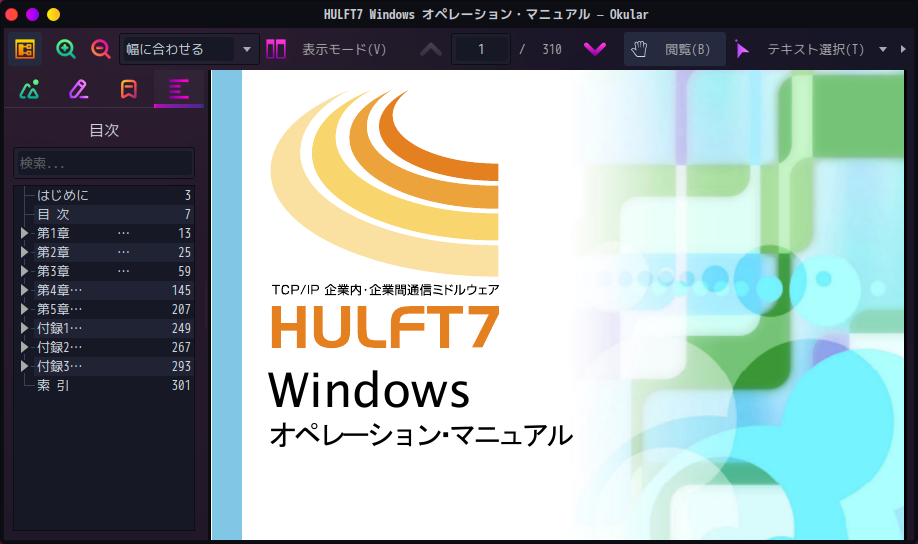Expand the 付録1 tree node
The image size is (918, 544).
click(24, 328)
